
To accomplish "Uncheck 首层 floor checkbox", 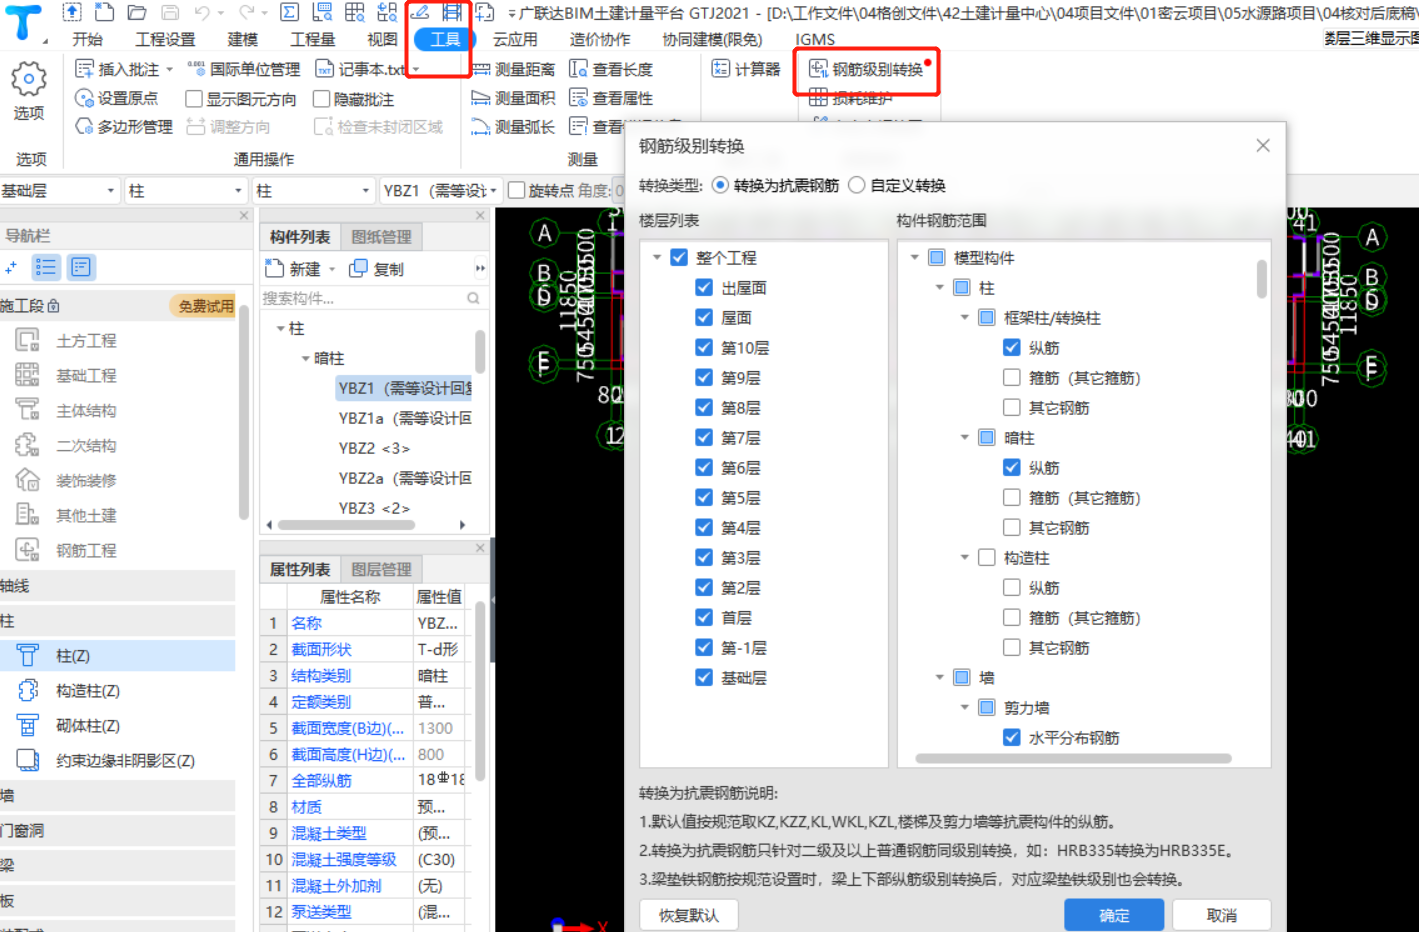I will (704, 617).
